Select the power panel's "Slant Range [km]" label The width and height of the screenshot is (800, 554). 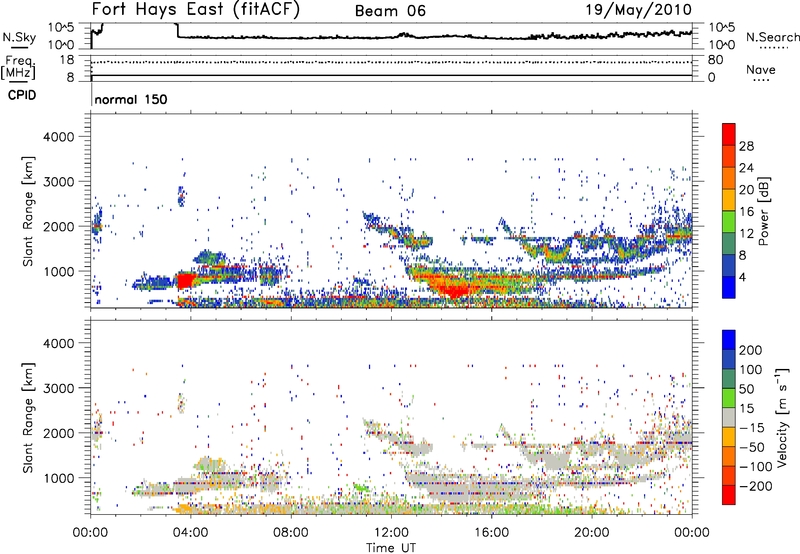[x=28, y=211]
